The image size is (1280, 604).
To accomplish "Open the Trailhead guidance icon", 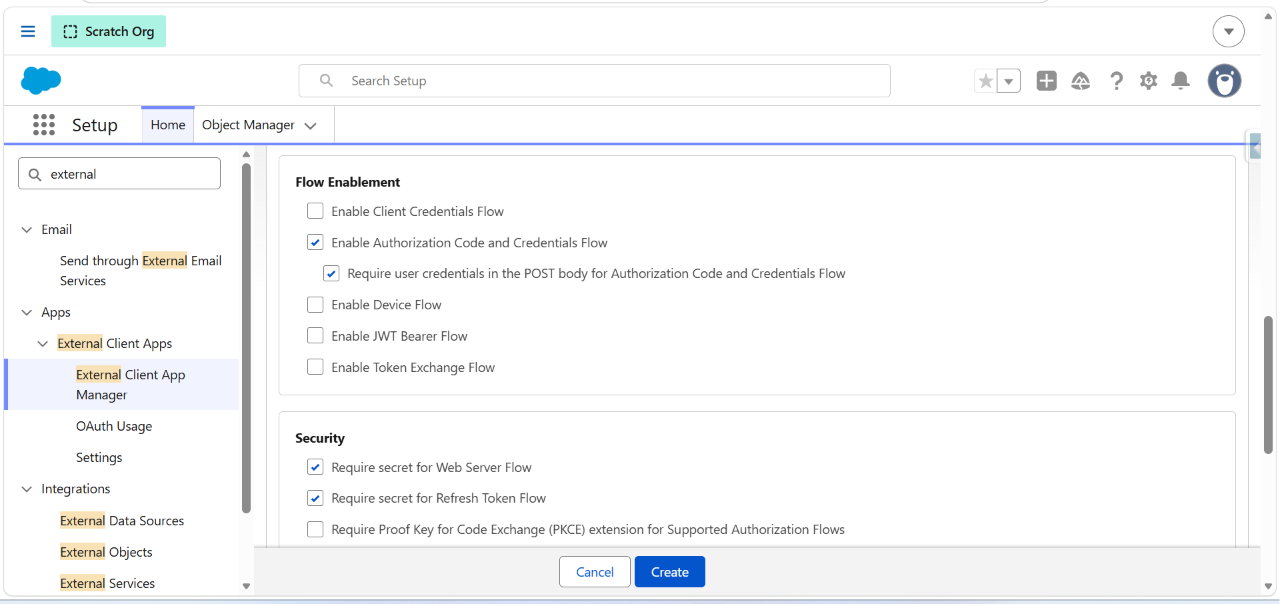I will click(x=1081, y=81).
